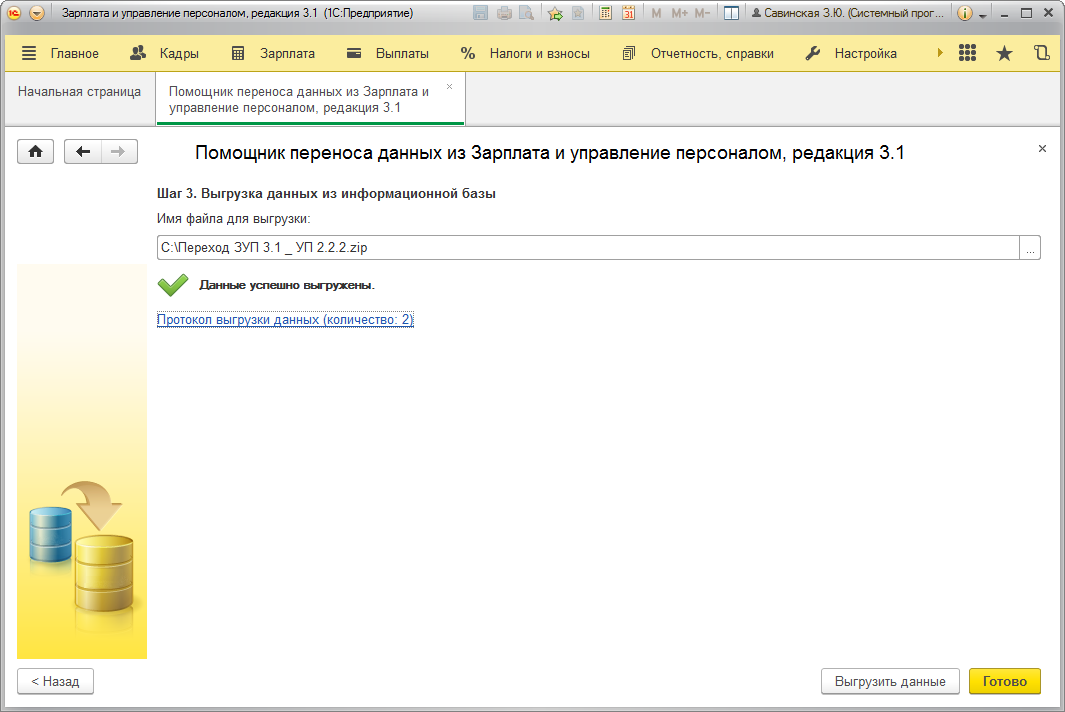Expand the dropdown arrow beside the info icon
The image size is (1065, 712).
tap(983, 15)
